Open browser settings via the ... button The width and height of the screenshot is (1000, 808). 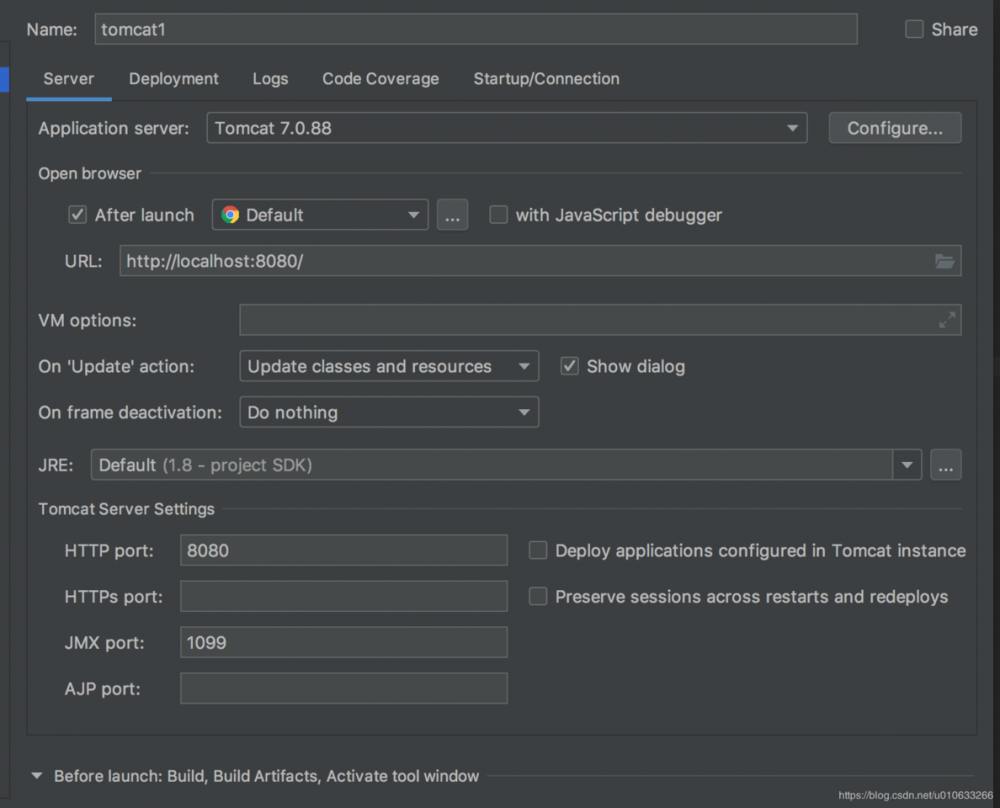click(452, 214)
